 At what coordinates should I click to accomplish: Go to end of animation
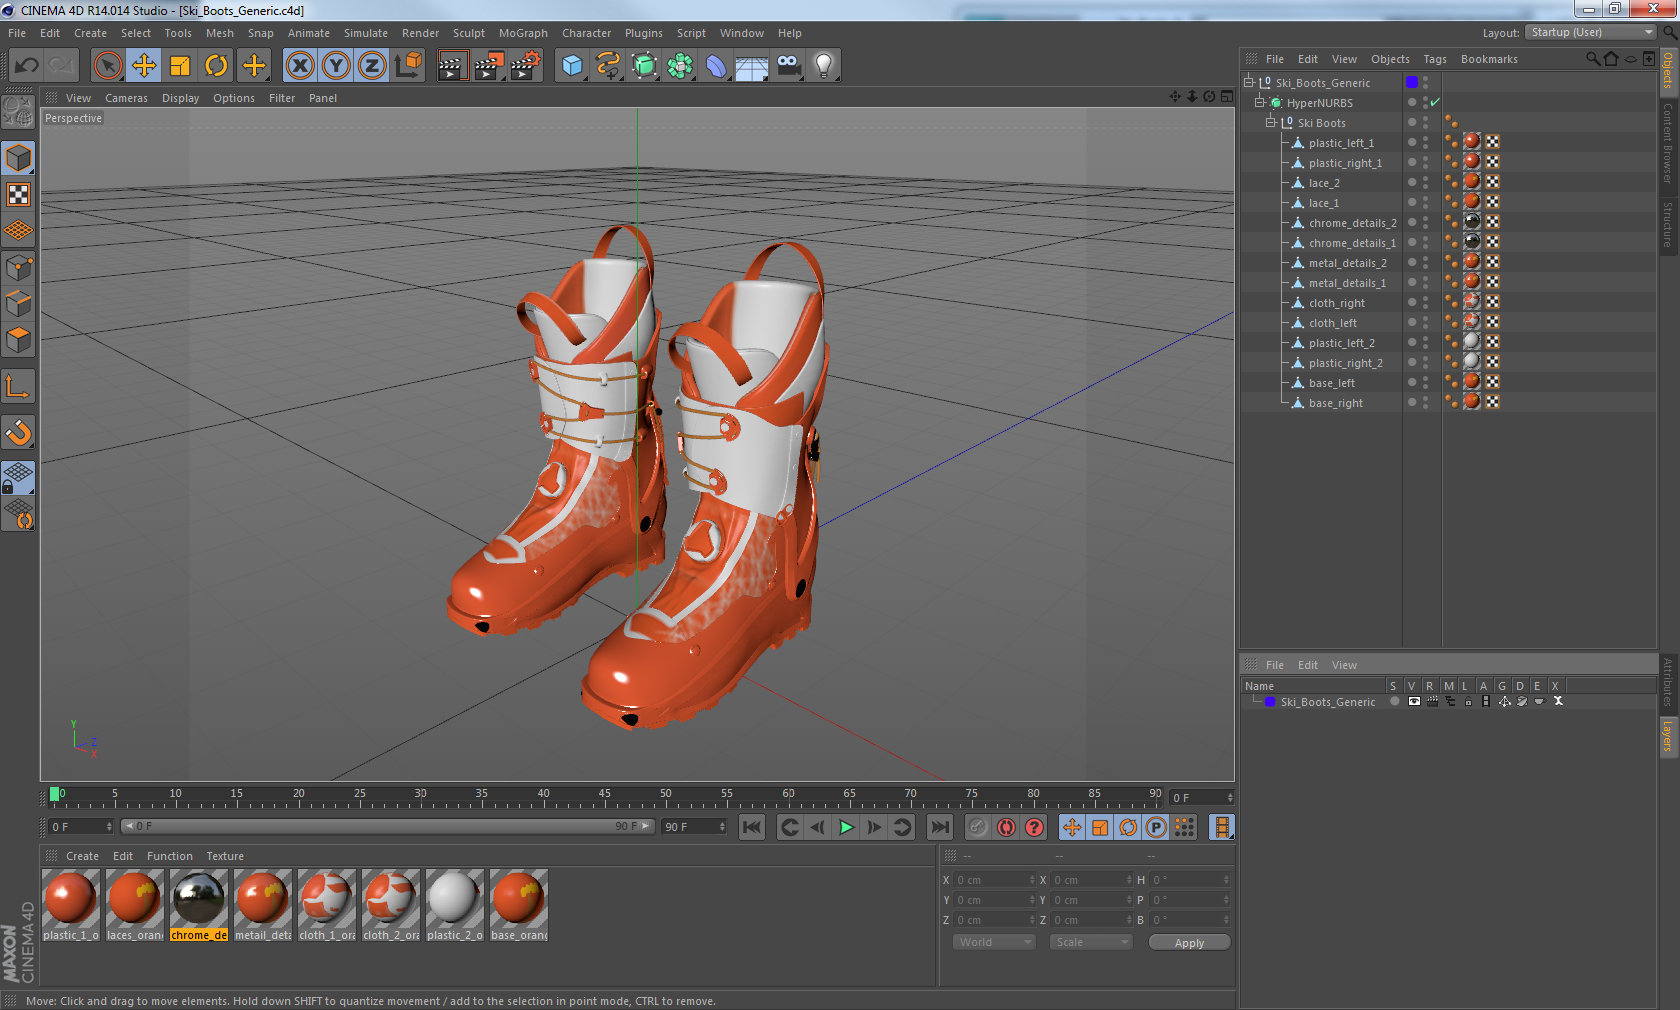tap(939, 827)
